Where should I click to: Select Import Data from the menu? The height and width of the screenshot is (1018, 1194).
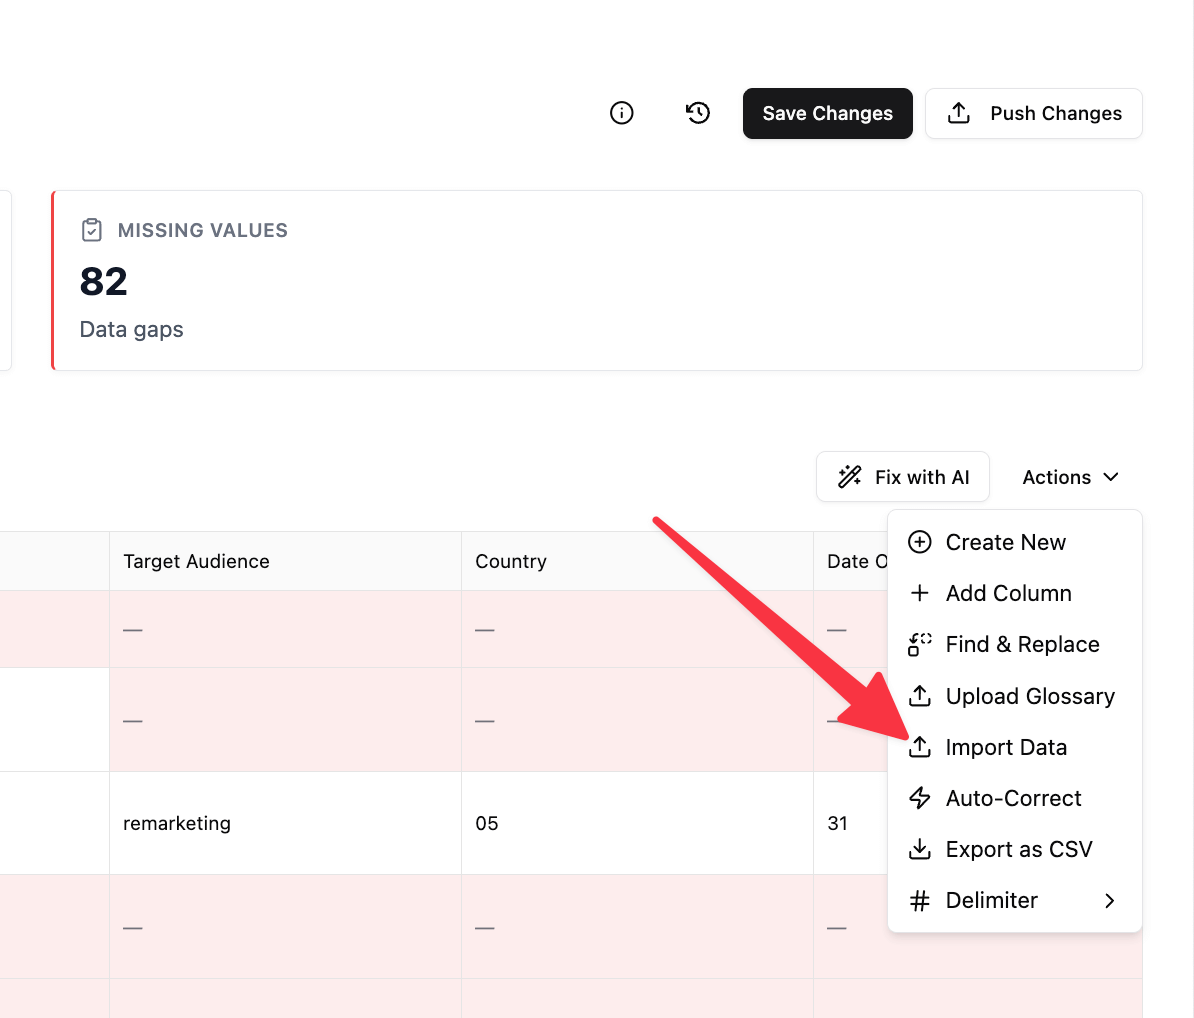[x=1005, y=747]
